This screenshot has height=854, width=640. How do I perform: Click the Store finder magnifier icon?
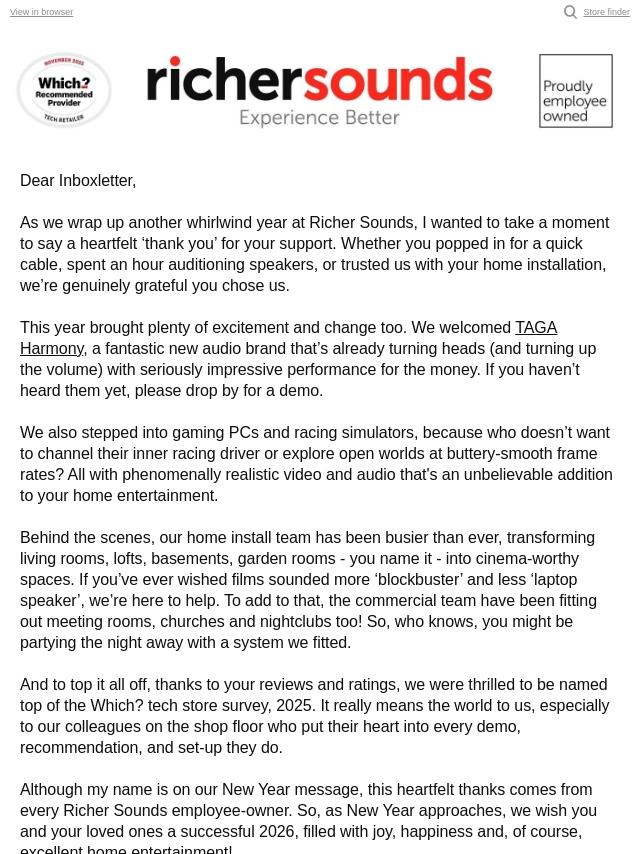[570, 12]
